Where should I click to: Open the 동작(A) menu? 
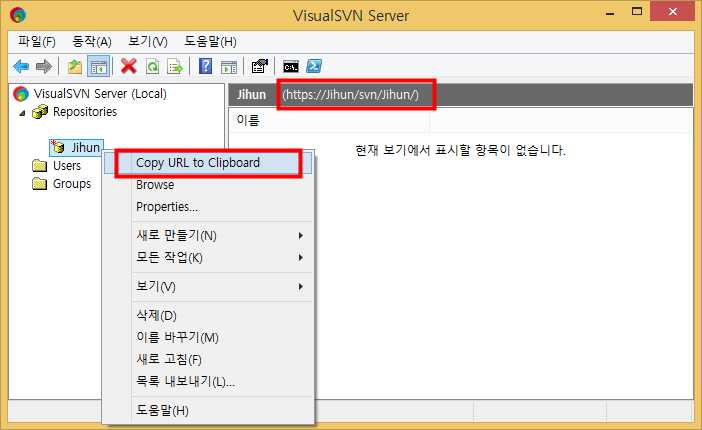click(92, 42)
